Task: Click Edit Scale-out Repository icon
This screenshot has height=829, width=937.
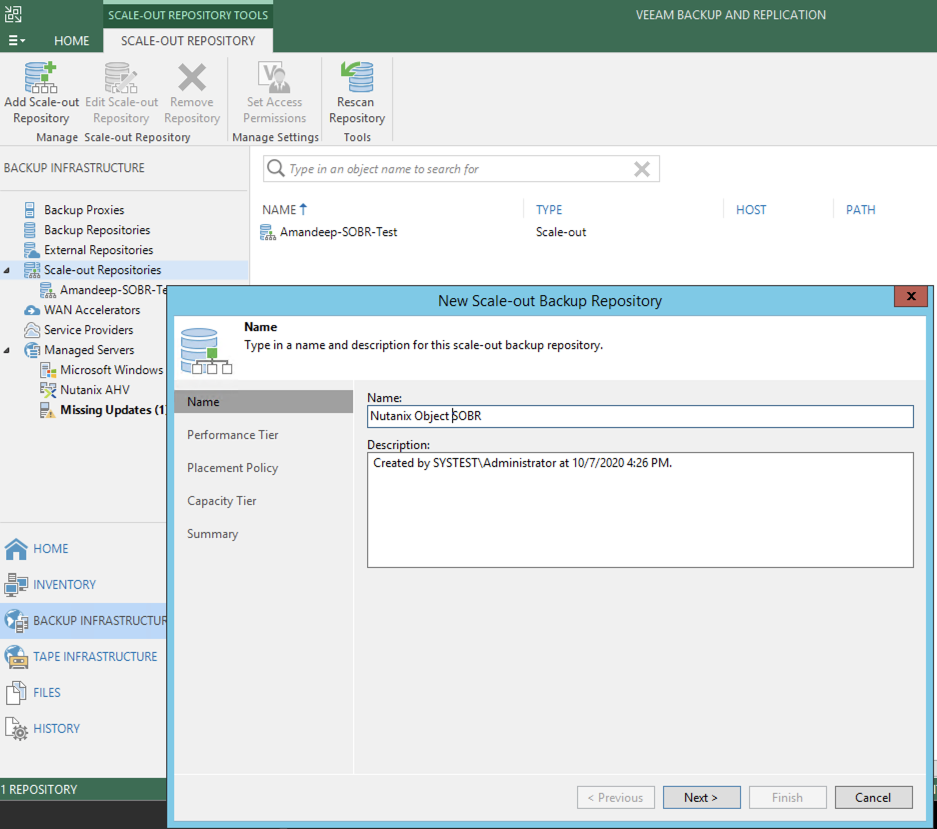Action: pos(121,78)
